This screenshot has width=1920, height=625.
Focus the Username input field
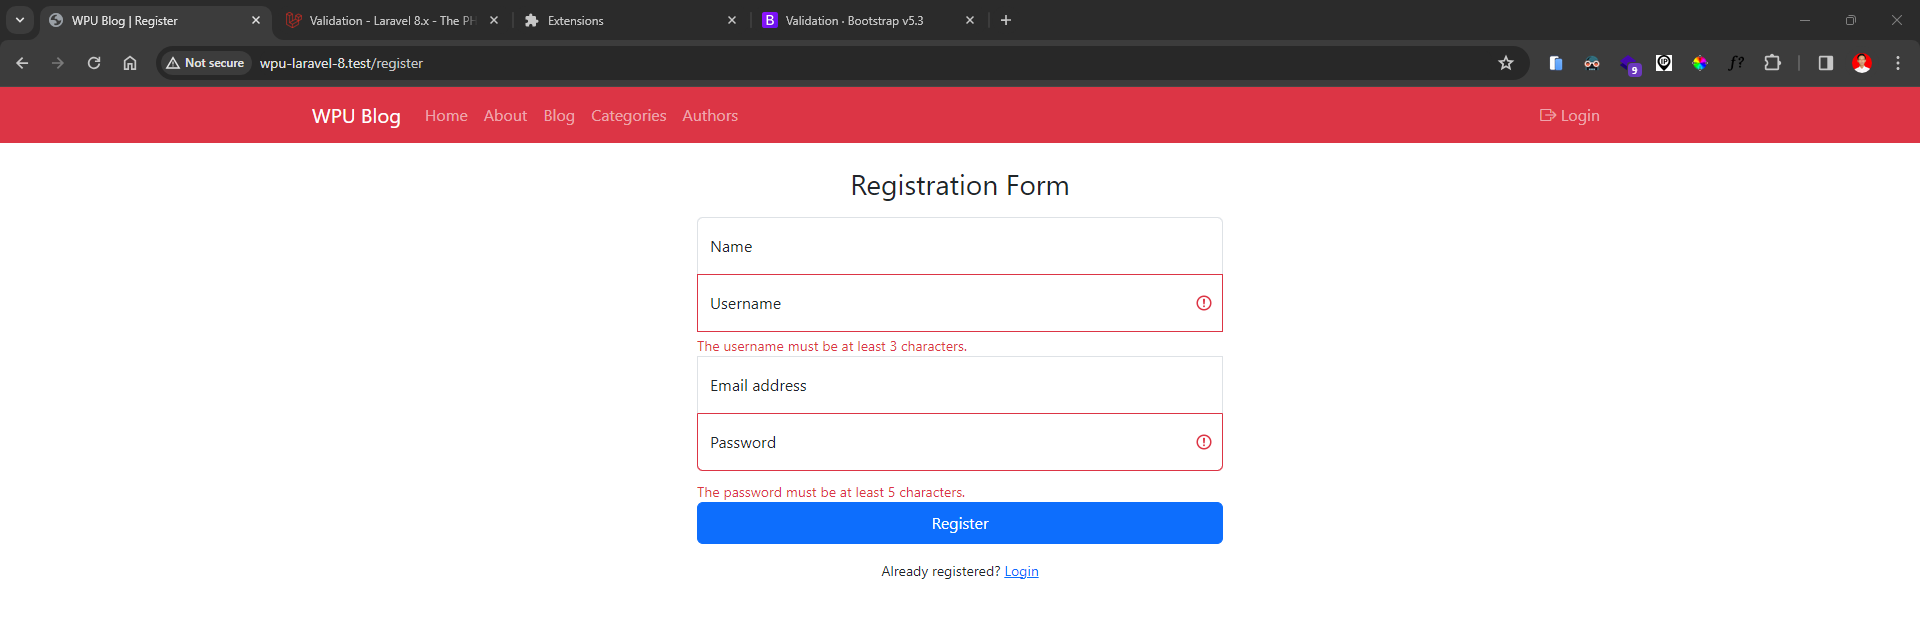(x=960, y=303)
